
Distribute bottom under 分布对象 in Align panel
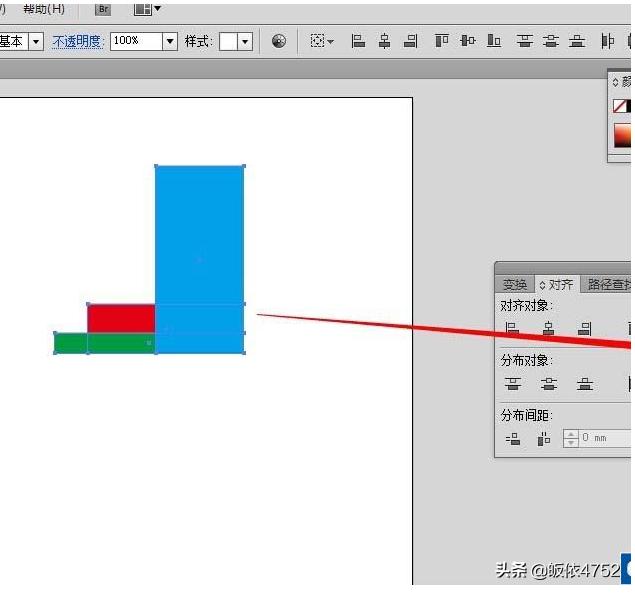tap(585, 384)
